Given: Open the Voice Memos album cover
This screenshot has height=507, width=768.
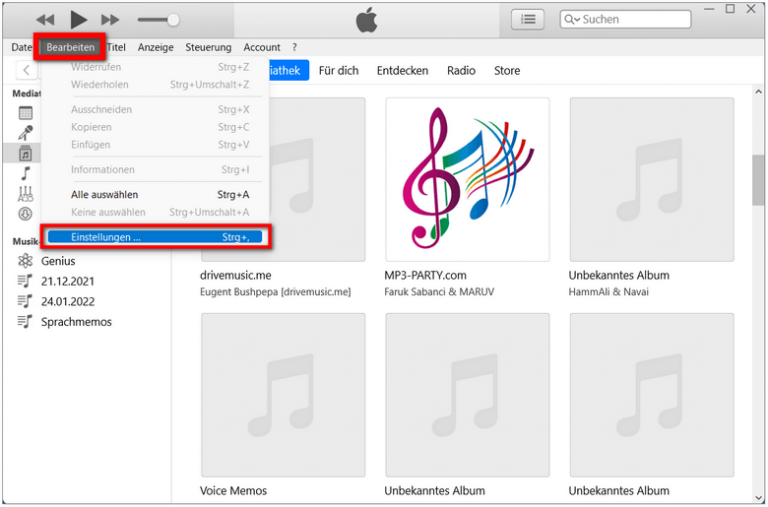Looking at the screenshot, I should click(283, 395).
